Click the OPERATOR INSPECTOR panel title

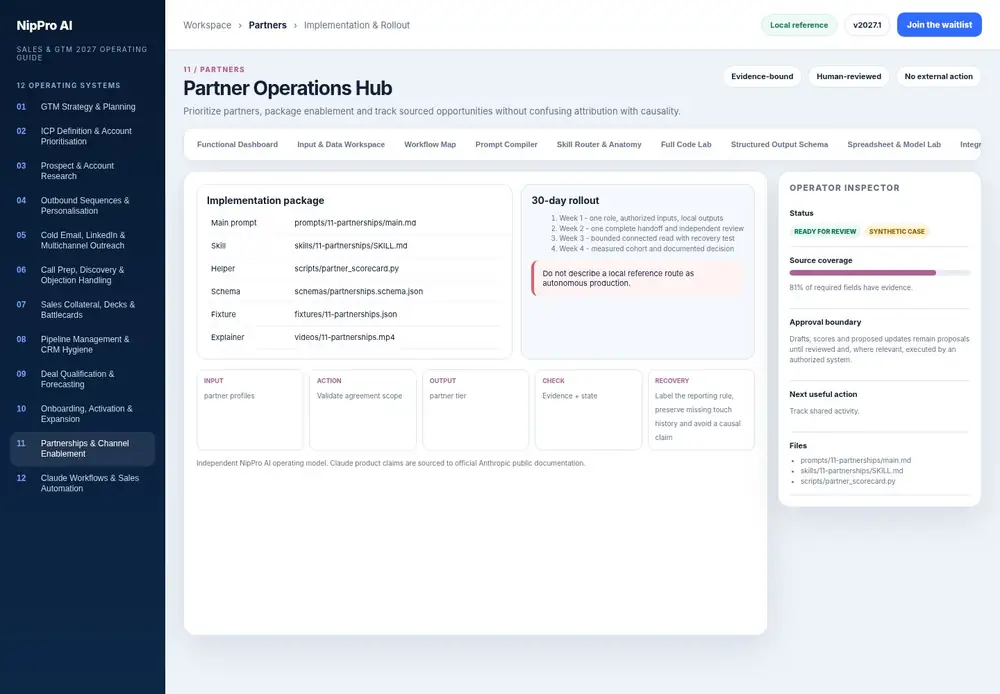click(844, 188)
